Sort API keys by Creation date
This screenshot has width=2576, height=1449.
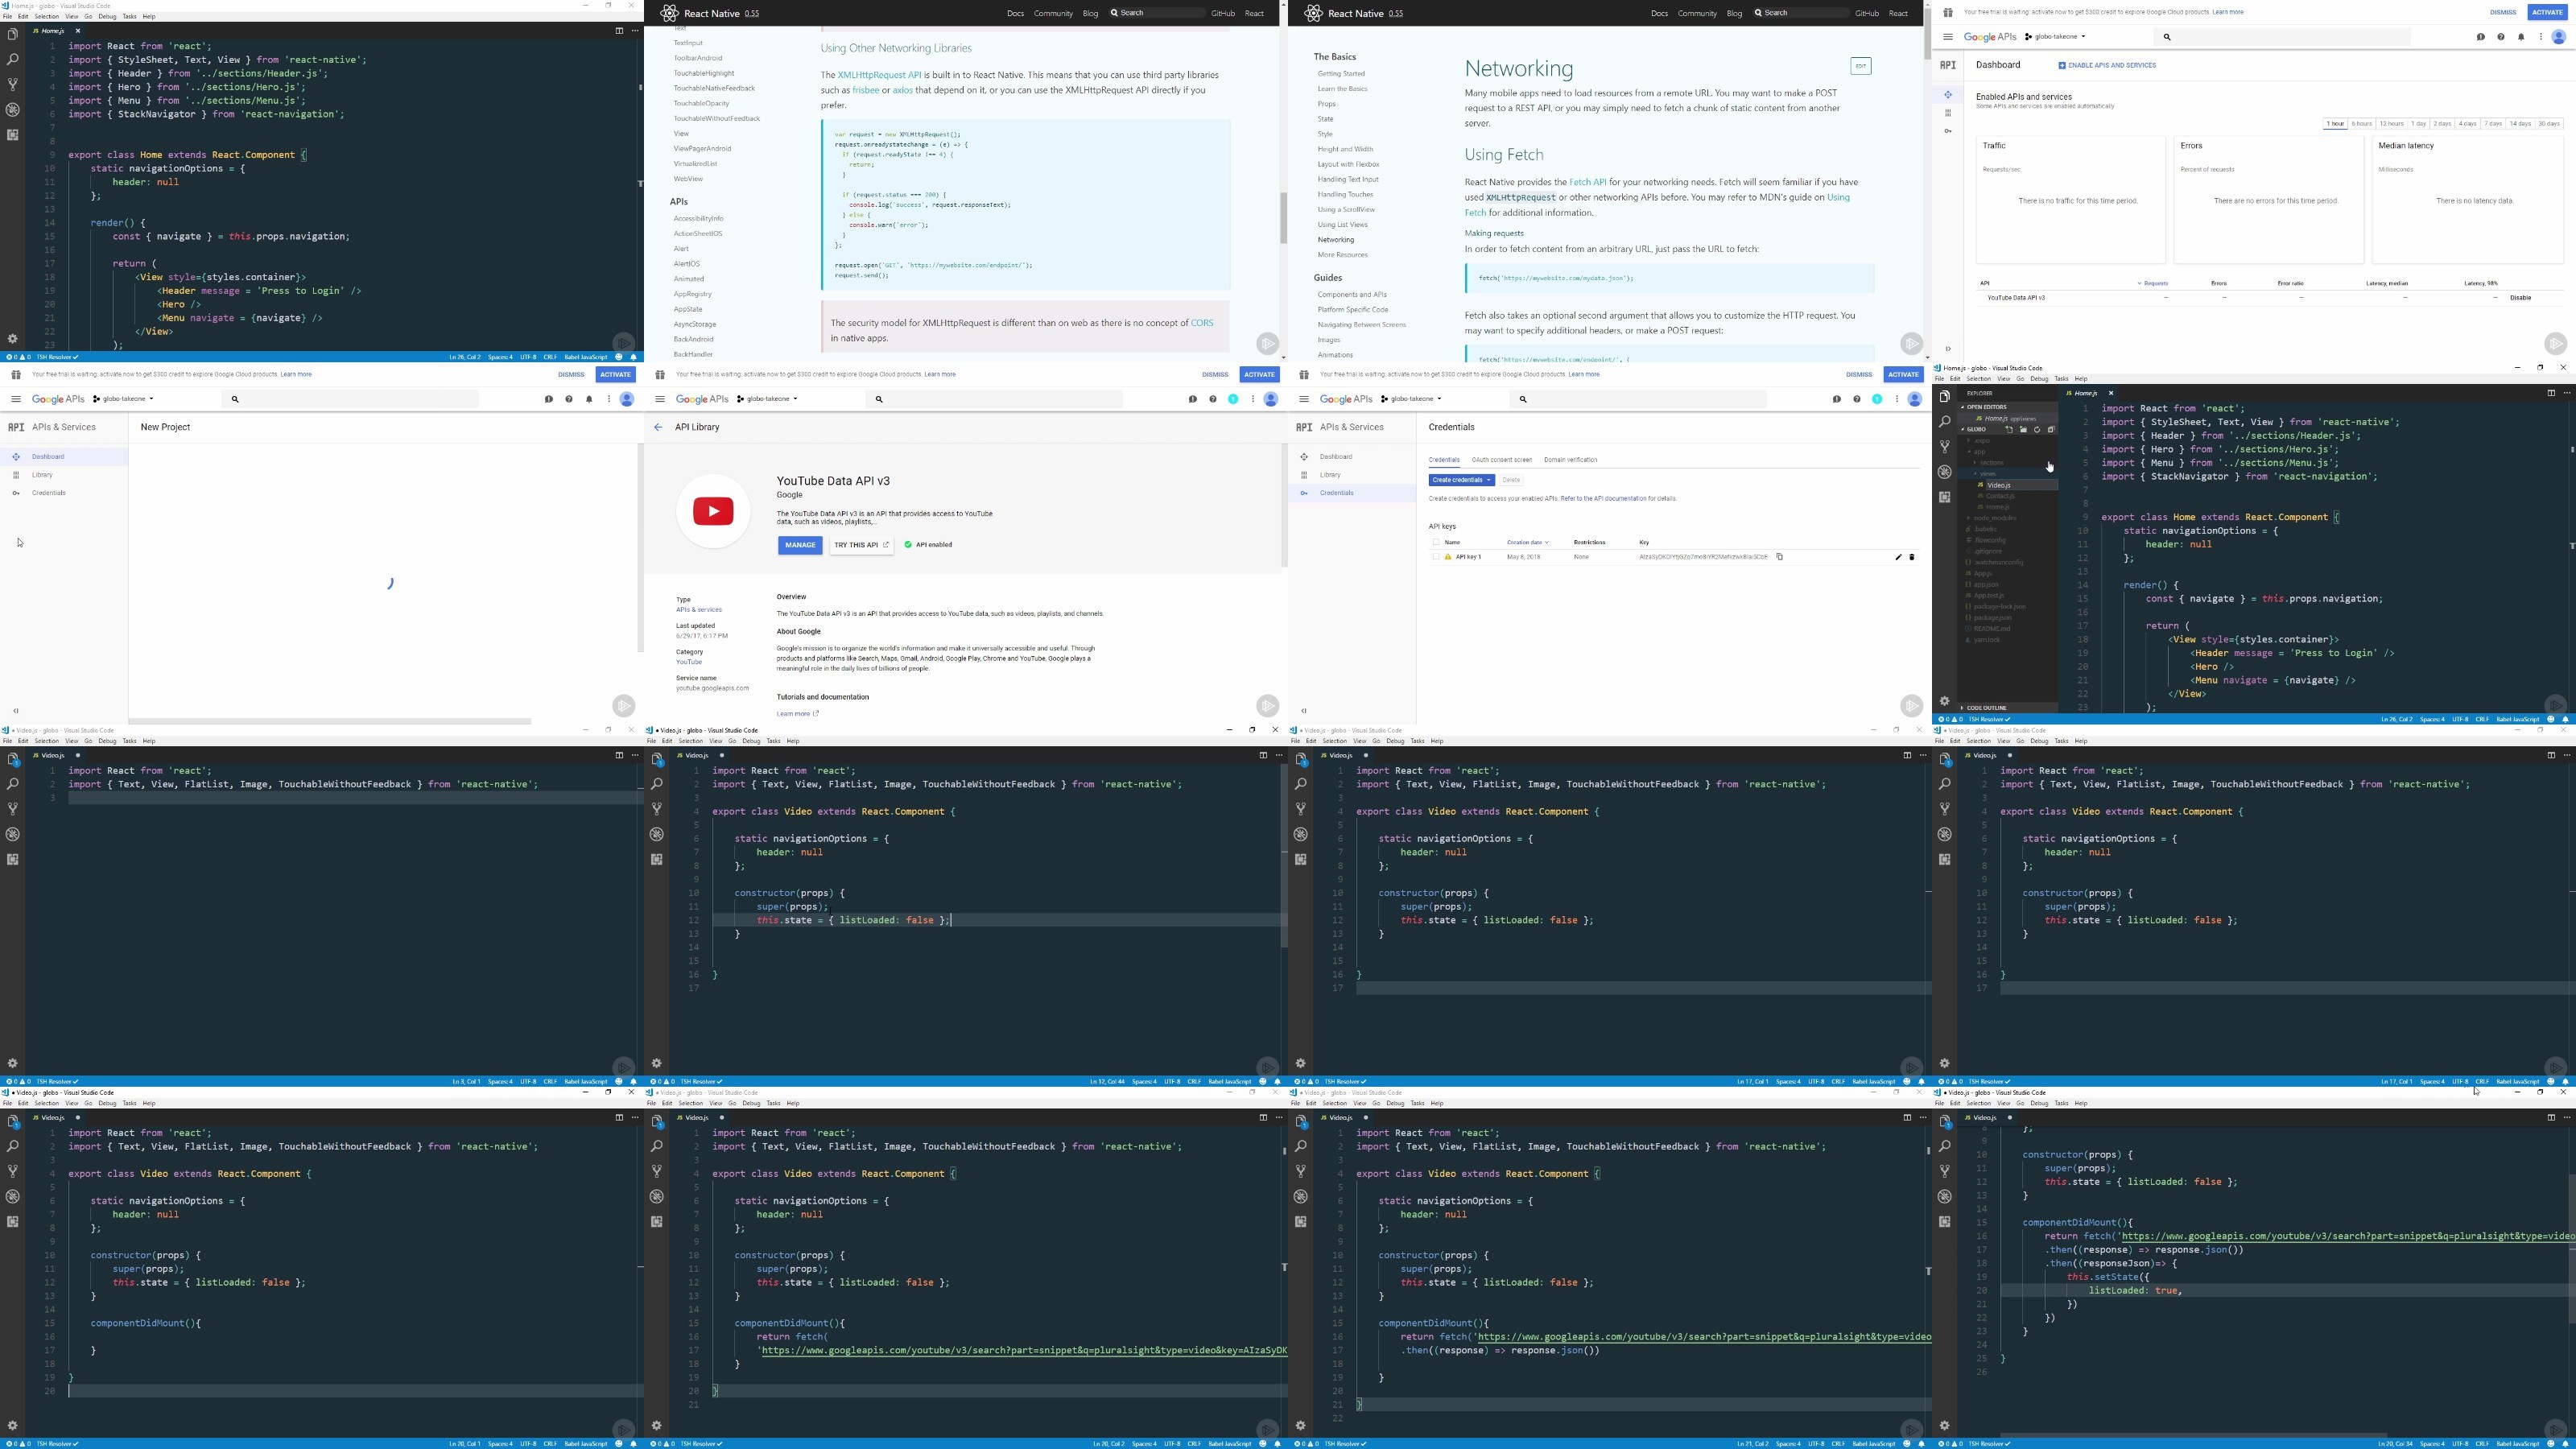(1528, 542)
